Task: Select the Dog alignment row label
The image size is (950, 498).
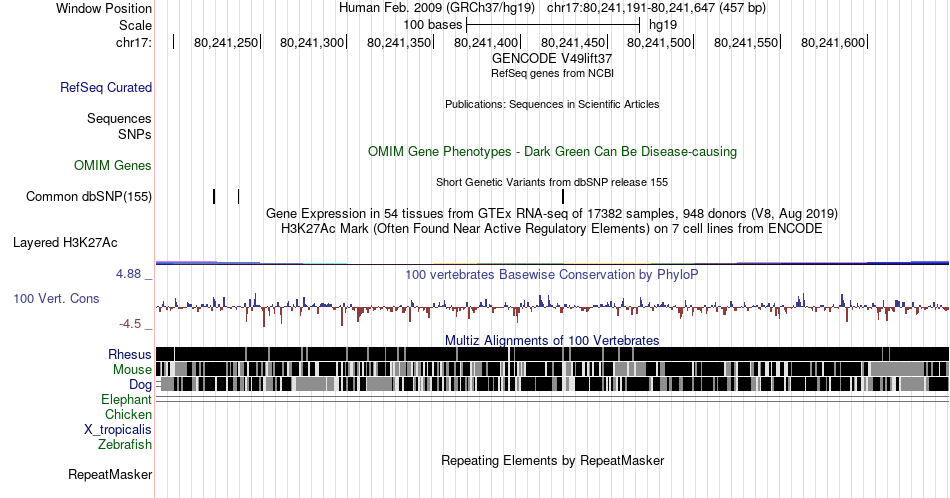Action: click(140, 384)
